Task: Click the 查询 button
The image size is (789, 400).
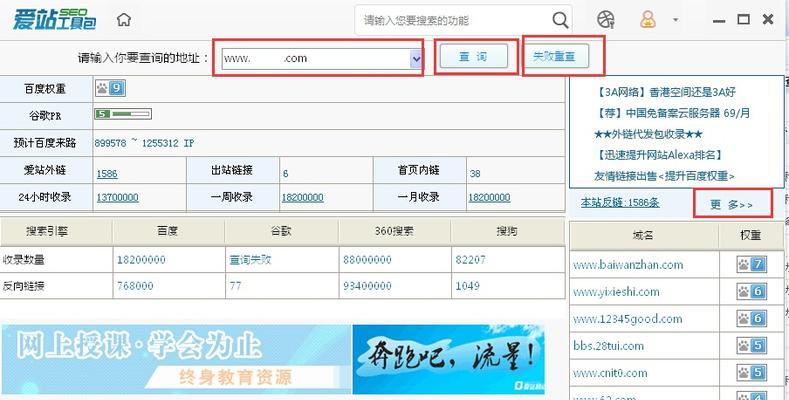Action: click(474, 57)
